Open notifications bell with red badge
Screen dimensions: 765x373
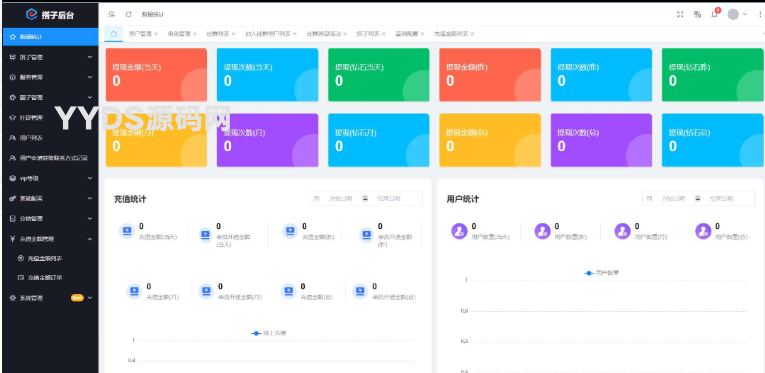point(715,14)
